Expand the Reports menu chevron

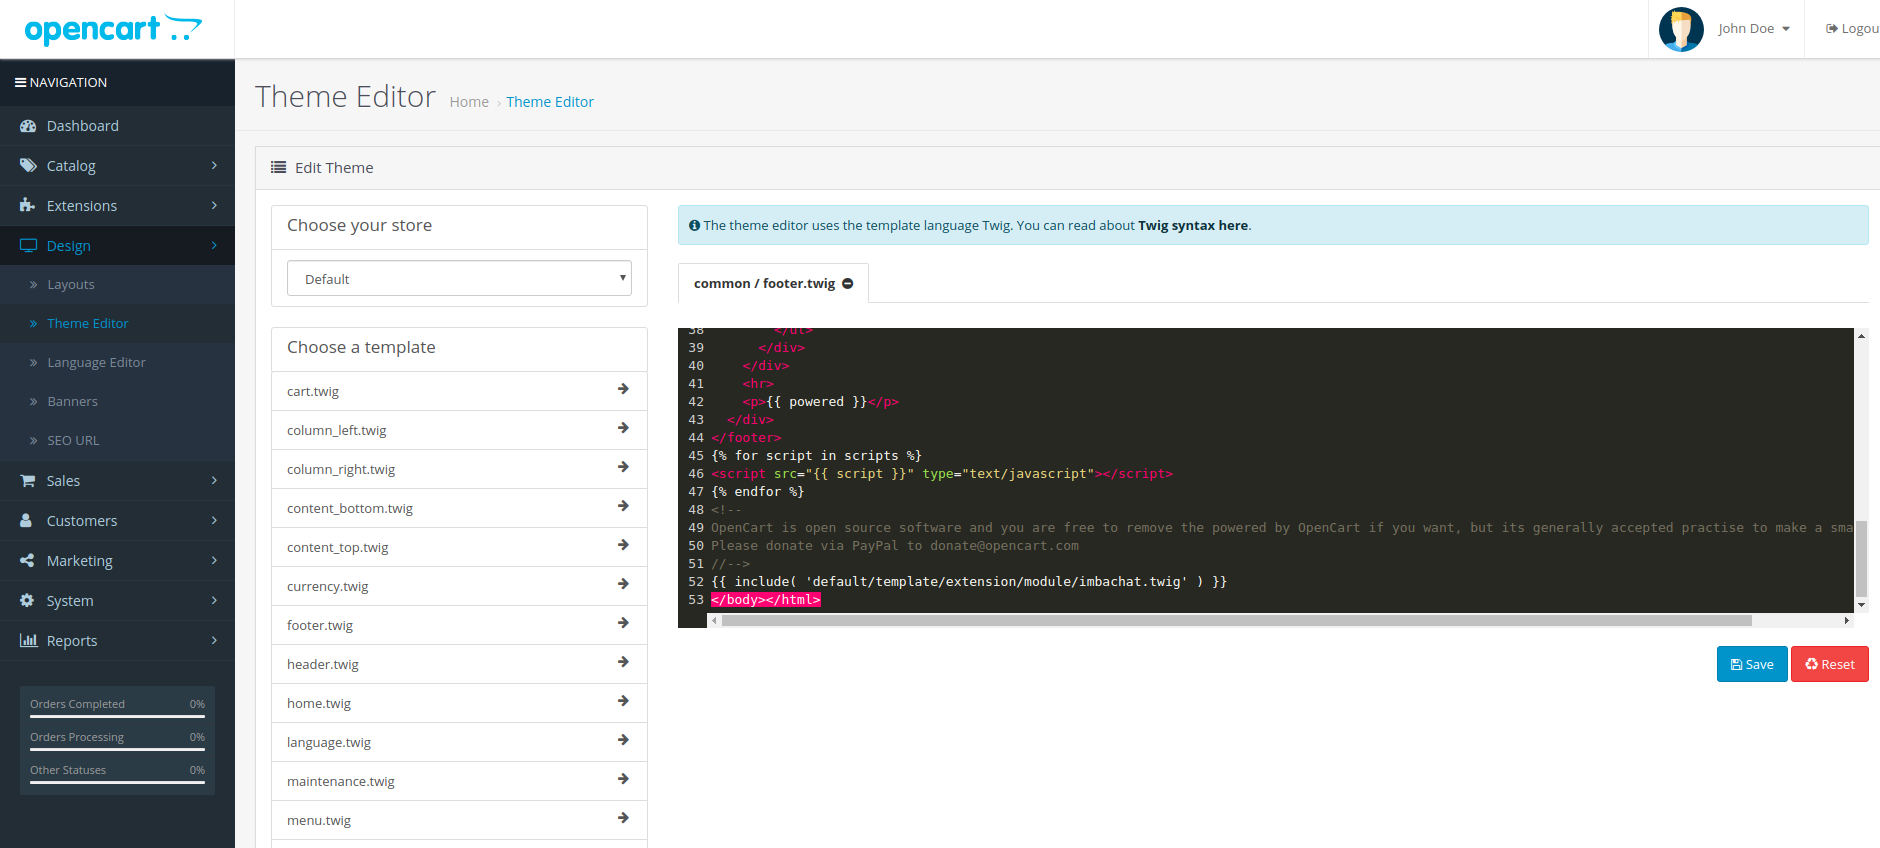point(214,641)
